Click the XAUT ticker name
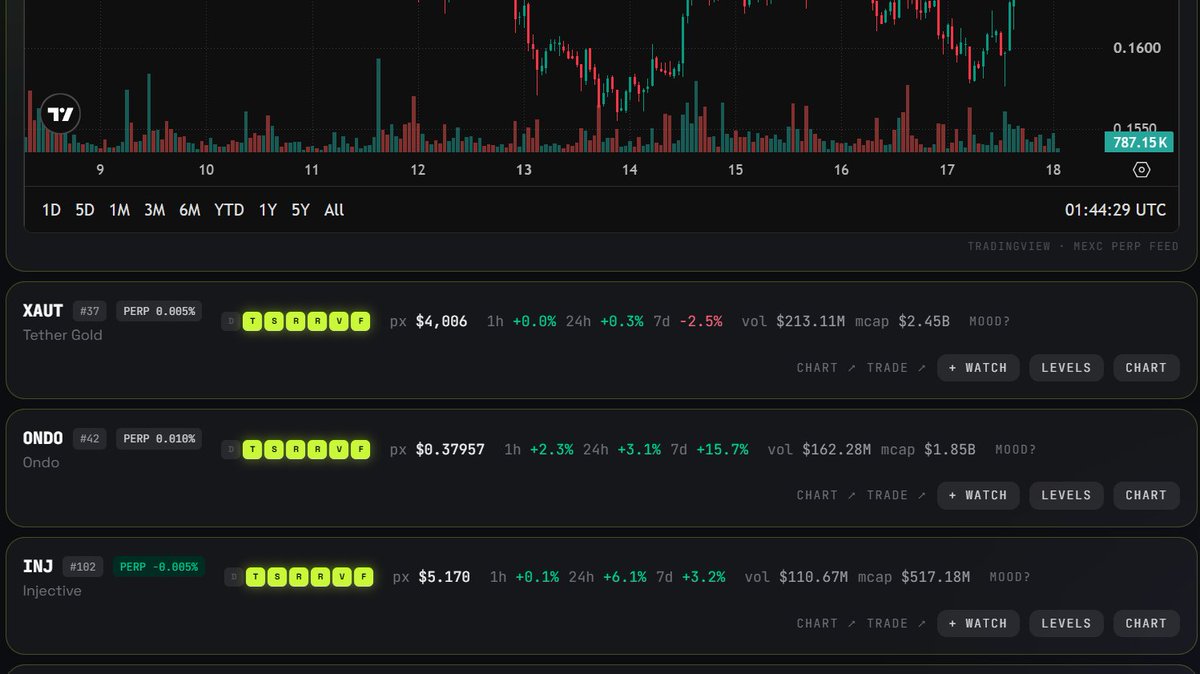The width and height of the screenshot is (1200, 674). [43, 311]
